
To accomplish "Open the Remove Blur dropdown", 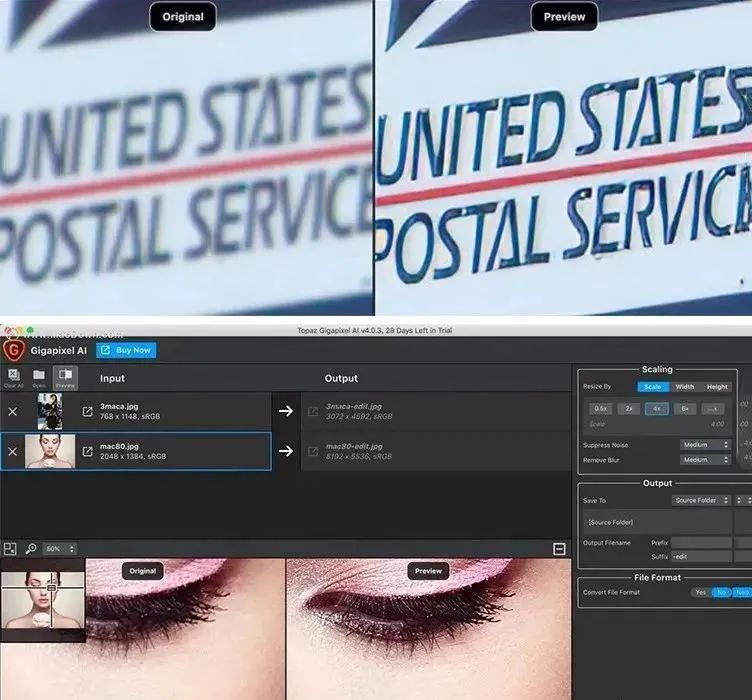I will coord(706,460).
